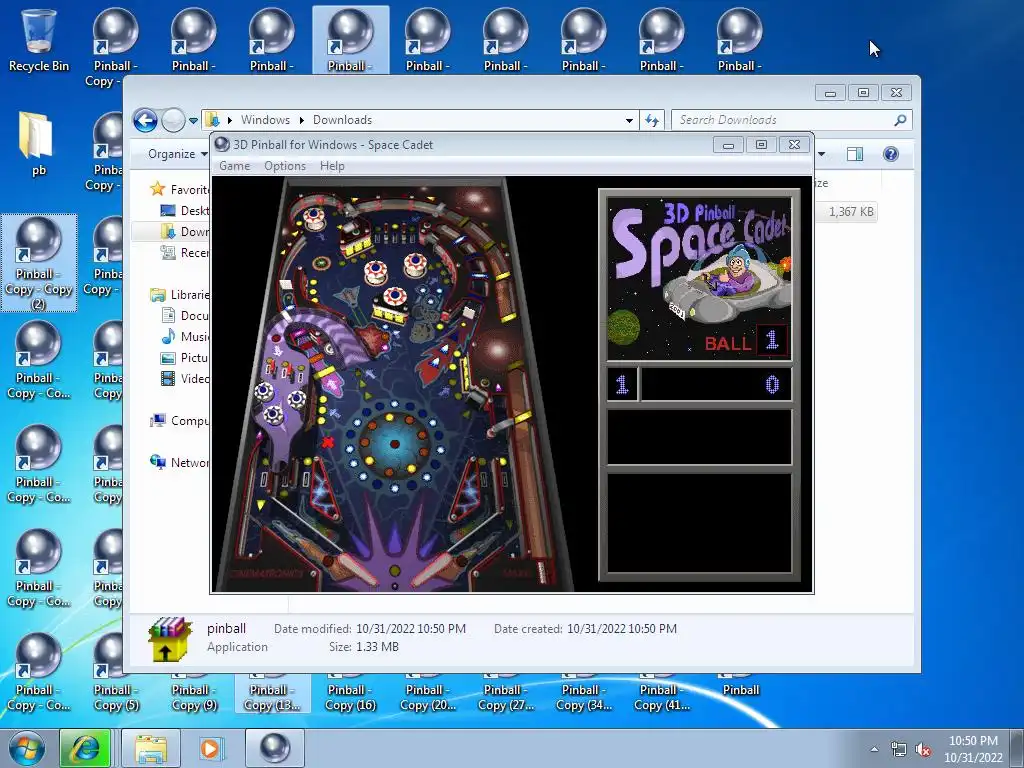Select Desktop under Favorites
Viewport: 1024px width, 768px height.
tap(185, 210)
